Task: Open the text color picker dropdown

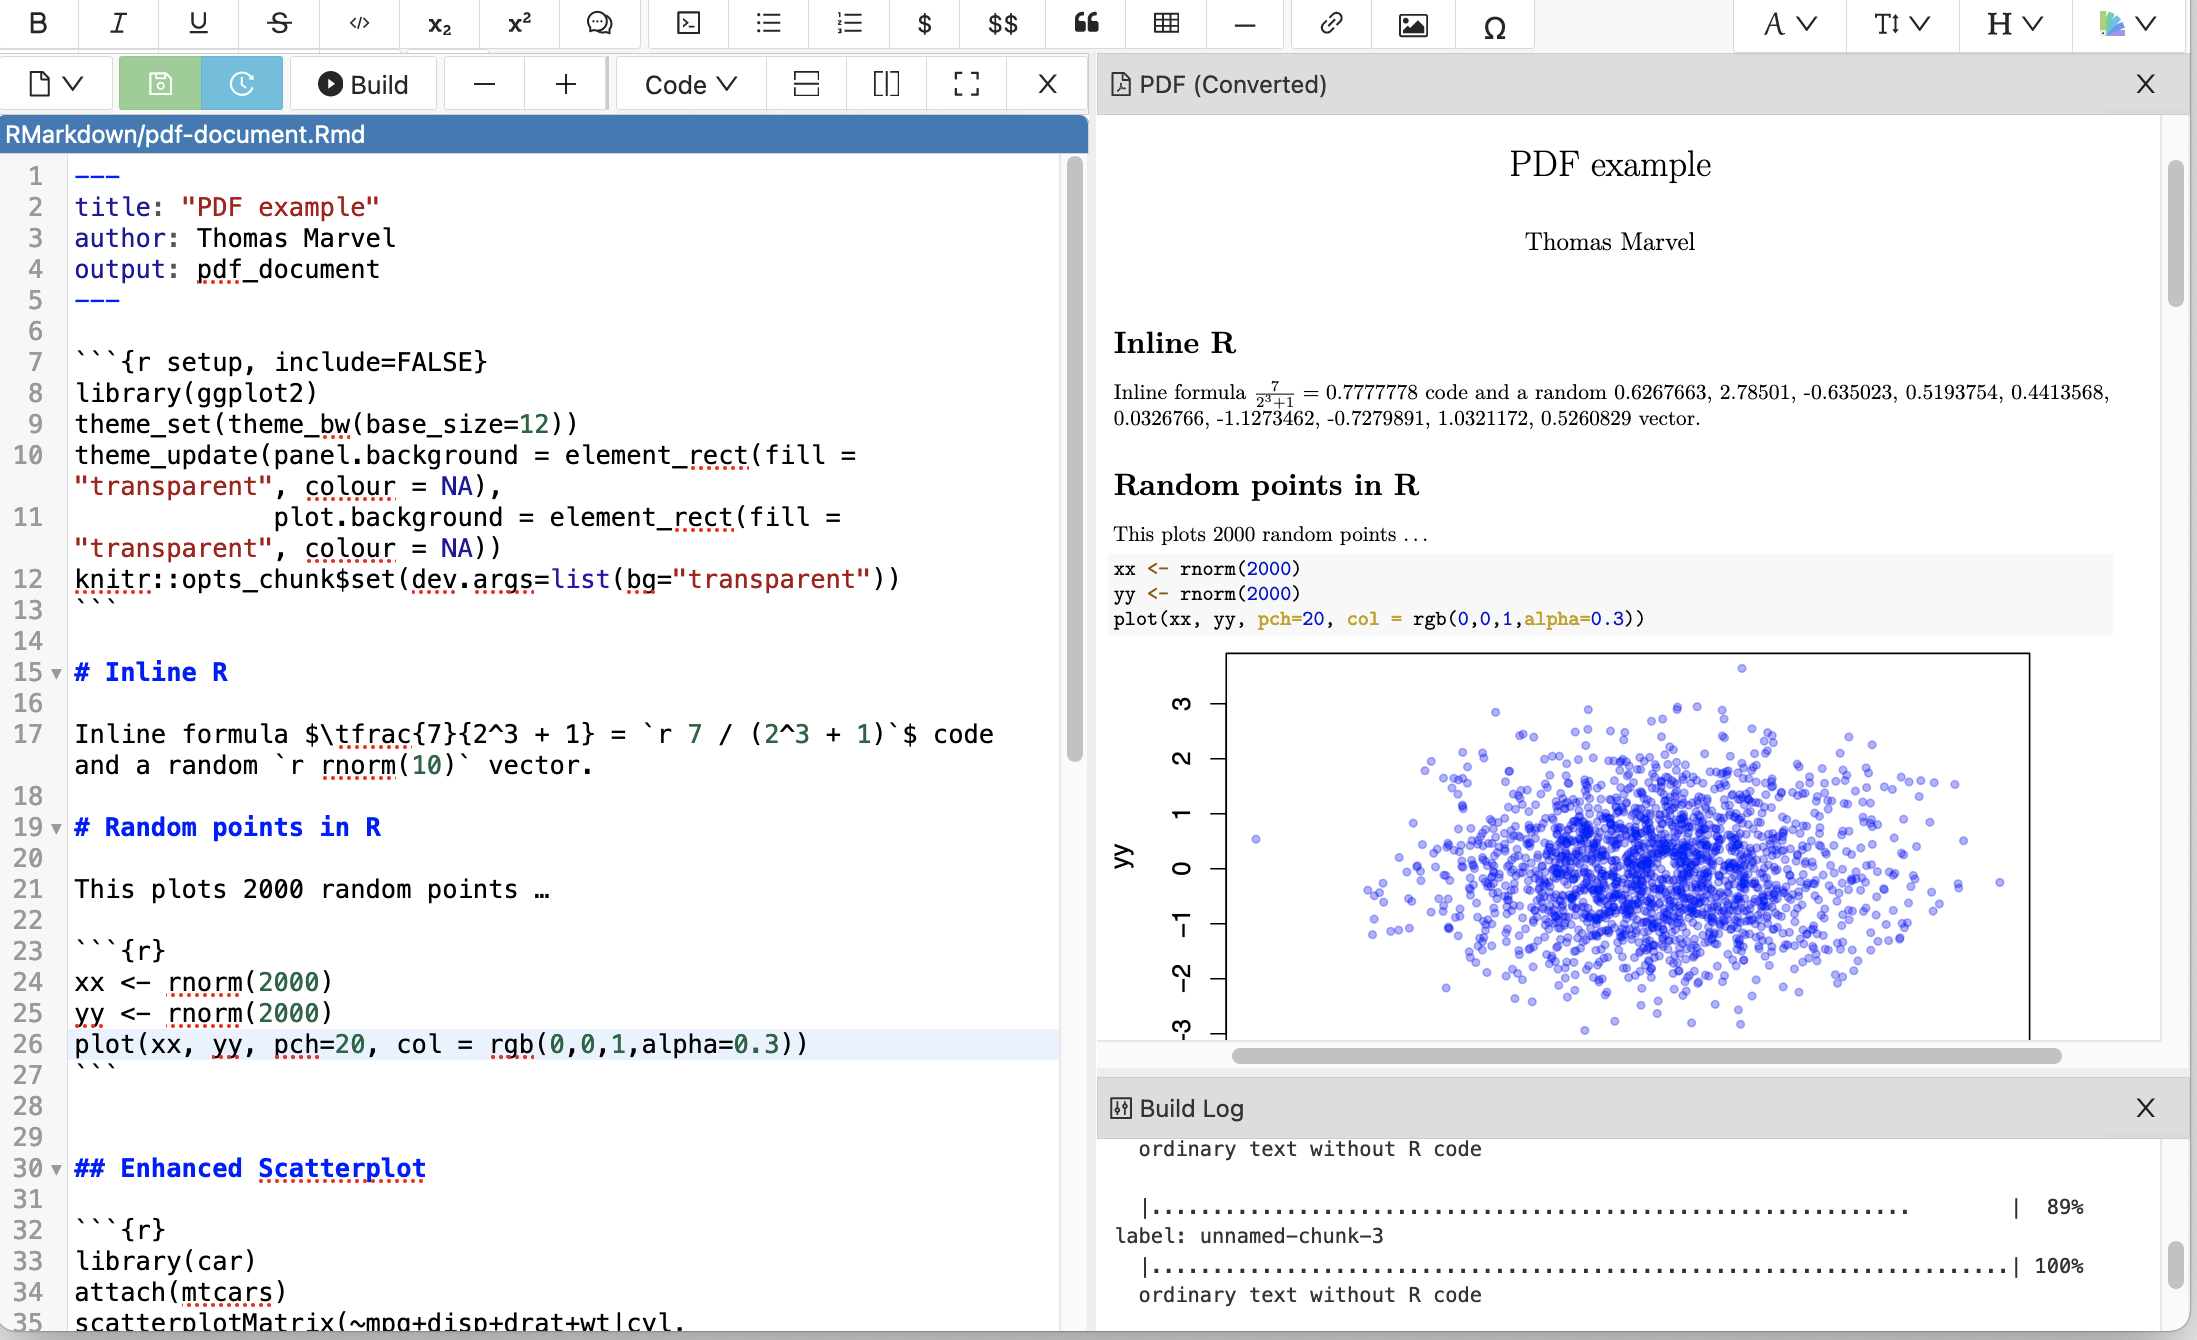Action: coord(2126,24)
